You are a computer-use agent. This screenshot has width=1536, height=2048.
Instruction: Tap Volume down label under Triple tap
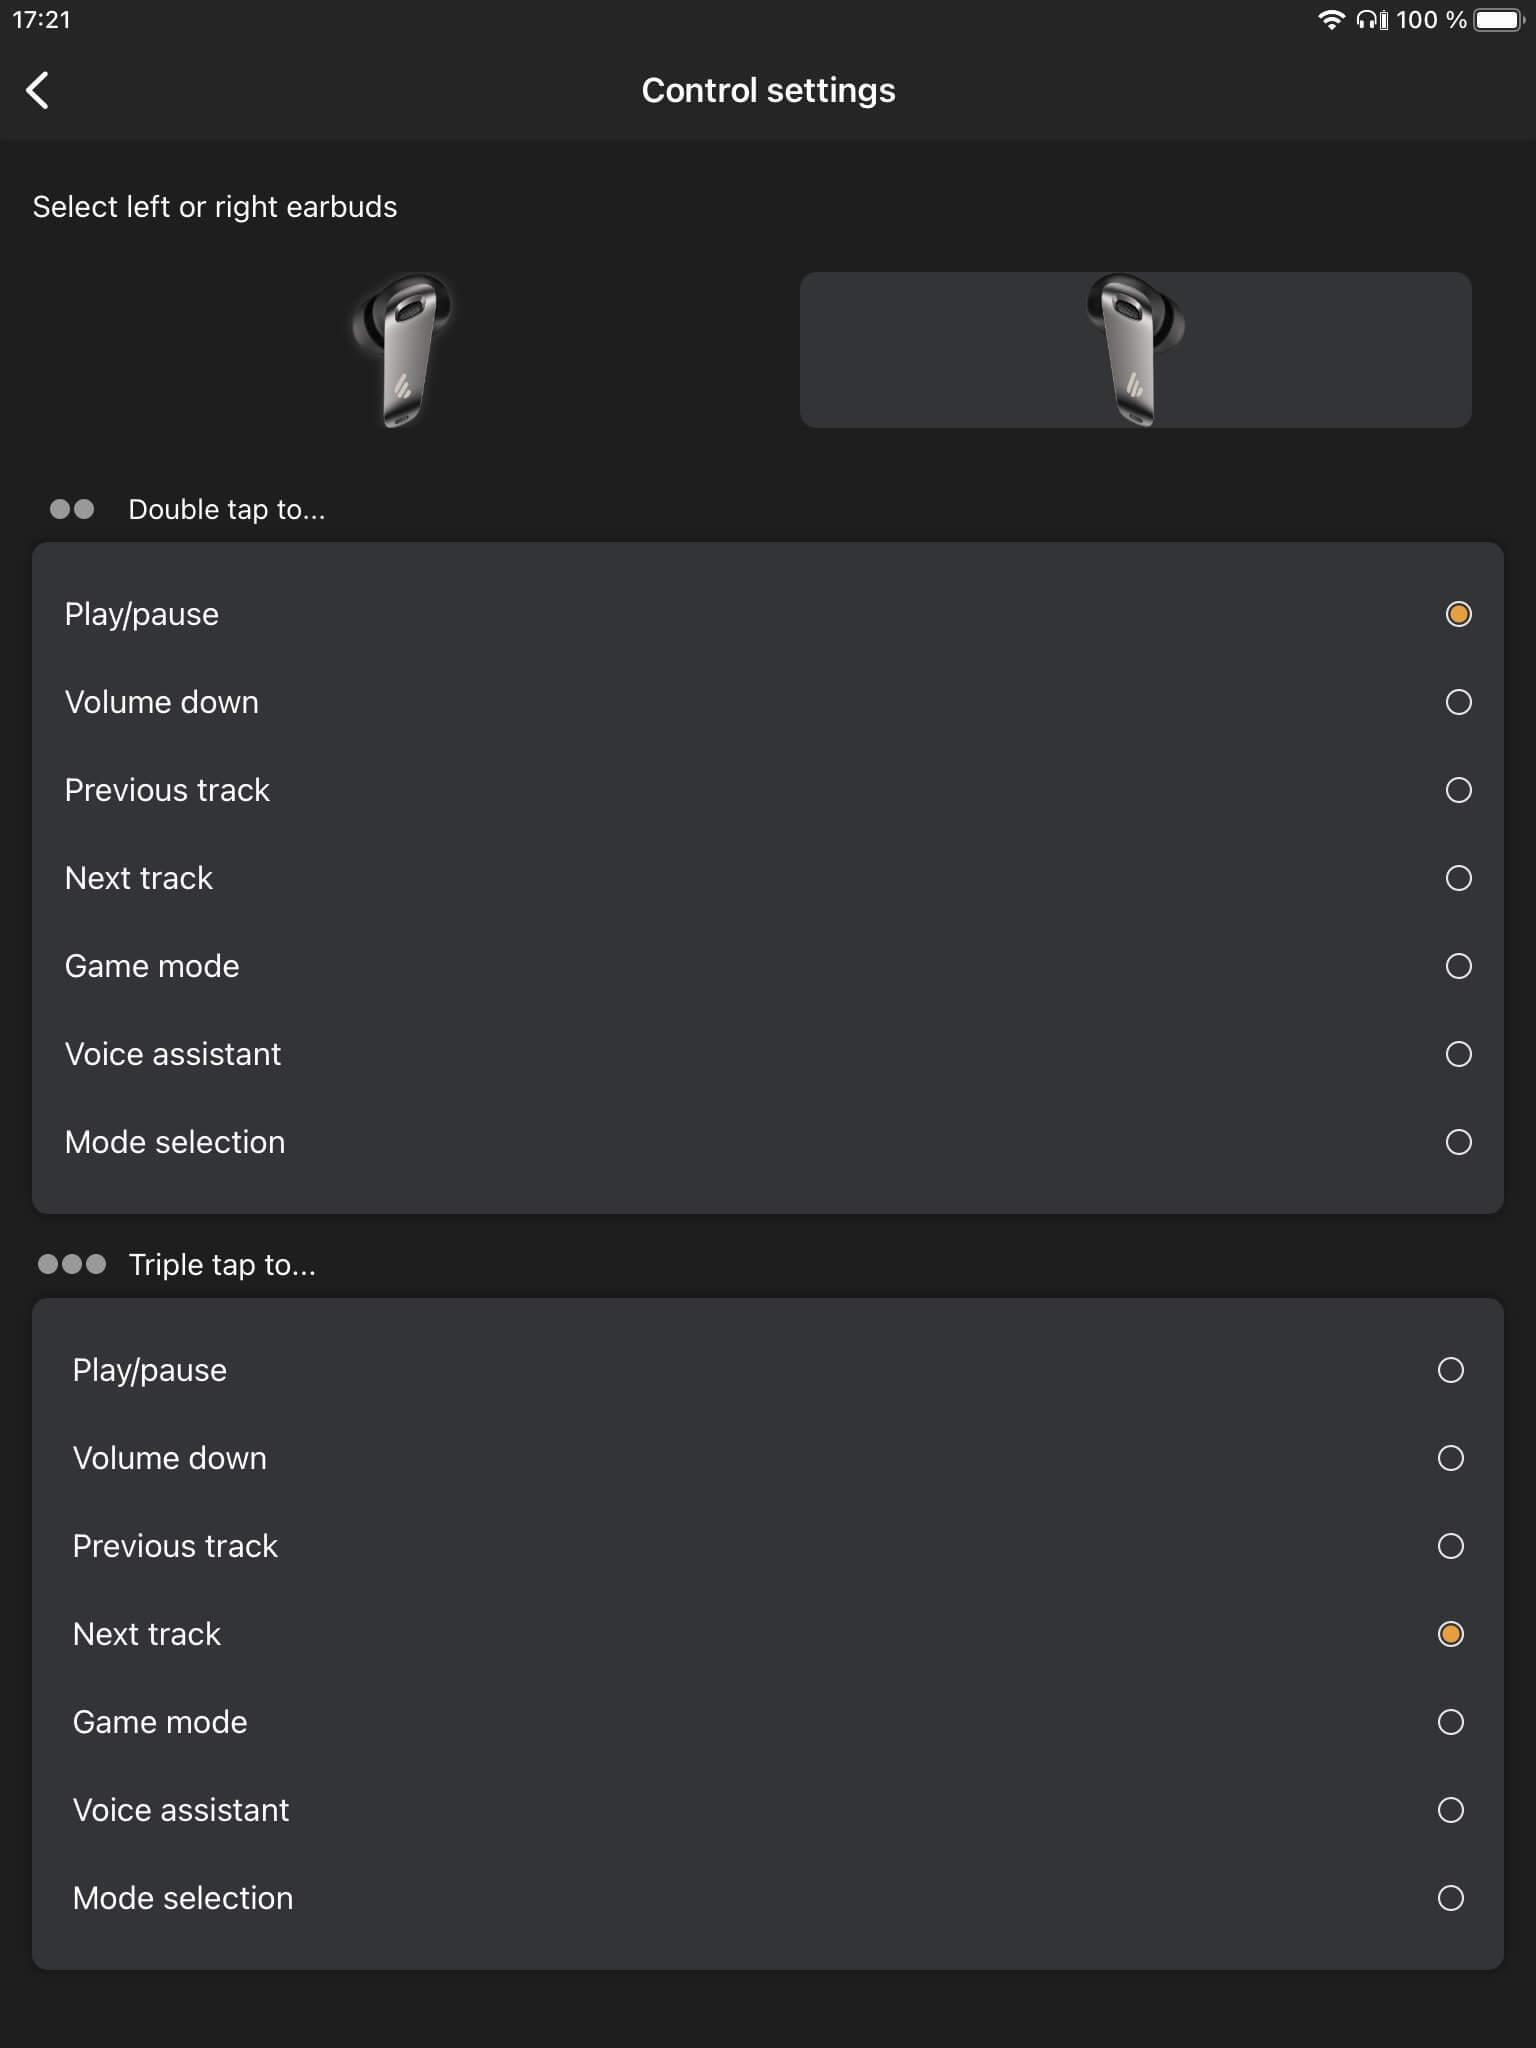click(x=170, y=1458)
